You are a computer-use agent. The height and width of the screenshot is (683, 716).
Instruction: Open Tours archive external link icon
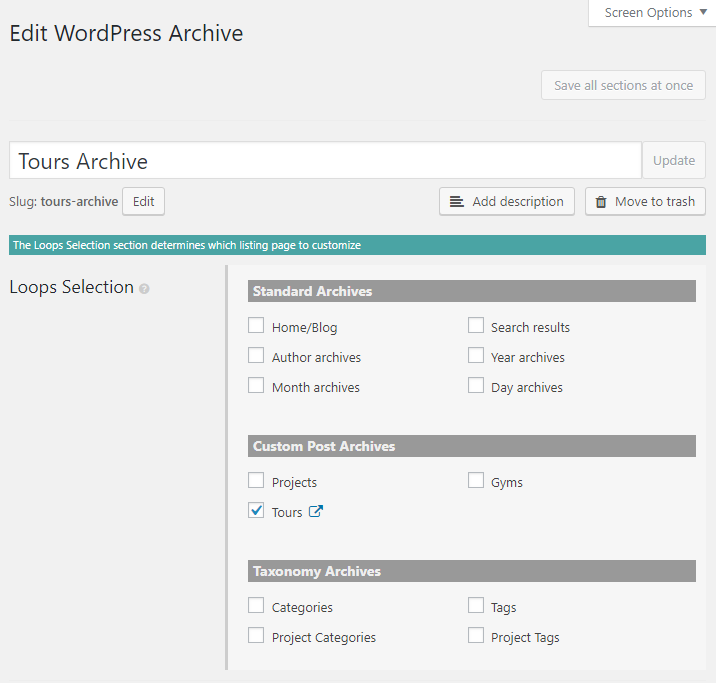(316, 511)
